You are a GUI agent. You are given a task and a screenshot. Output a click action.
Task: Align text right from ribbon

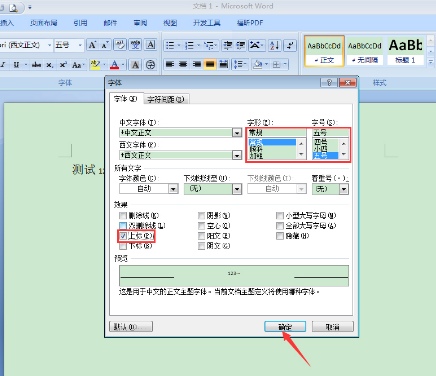[x=197, y=64]
